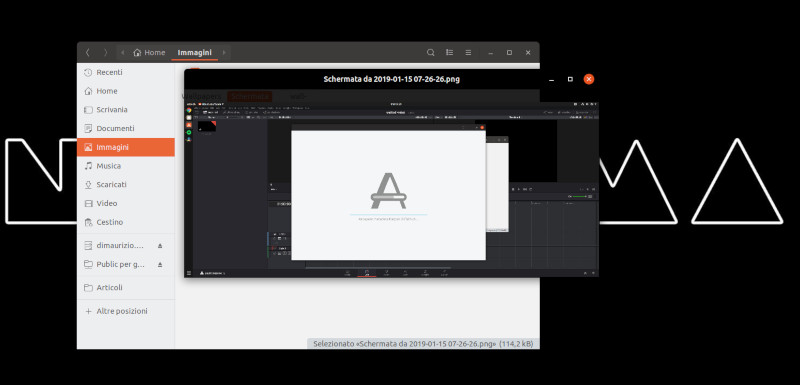800x385 pixels.
Task: Maximize the image preview window
Action: coord(570,79)
